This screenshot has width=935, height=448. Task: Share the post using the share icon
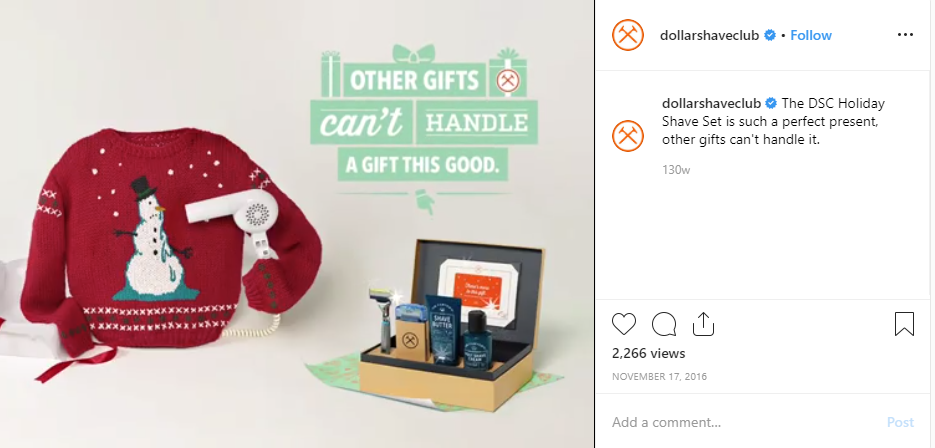[703, 324]
